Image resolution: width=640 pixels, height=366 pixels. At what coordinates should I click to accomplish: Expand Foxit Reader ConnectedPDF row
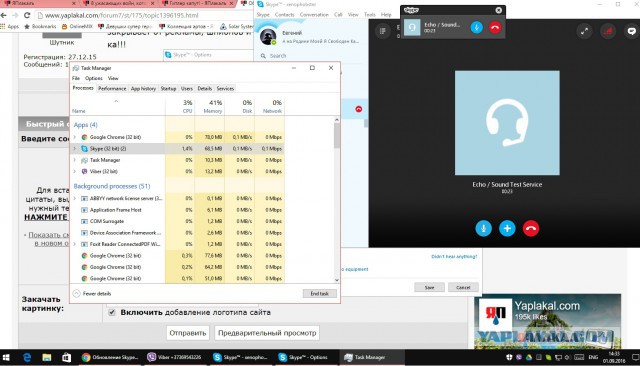[x=75, y=244]
